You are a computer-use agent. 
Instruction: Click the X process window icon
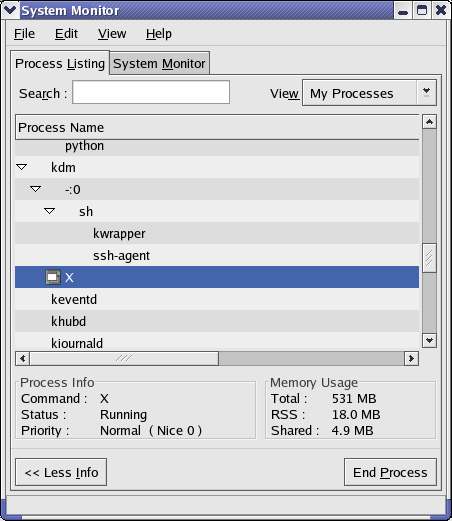(53, 277)
